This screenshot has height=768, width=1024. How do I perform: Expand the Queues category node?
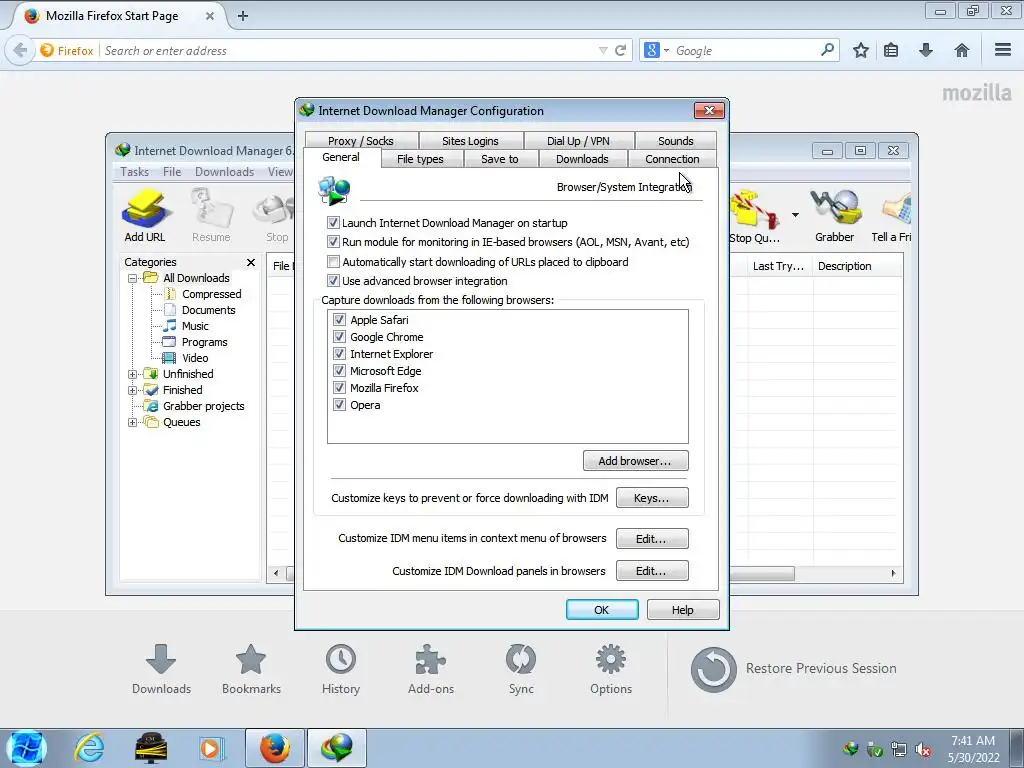click(133, 422)
